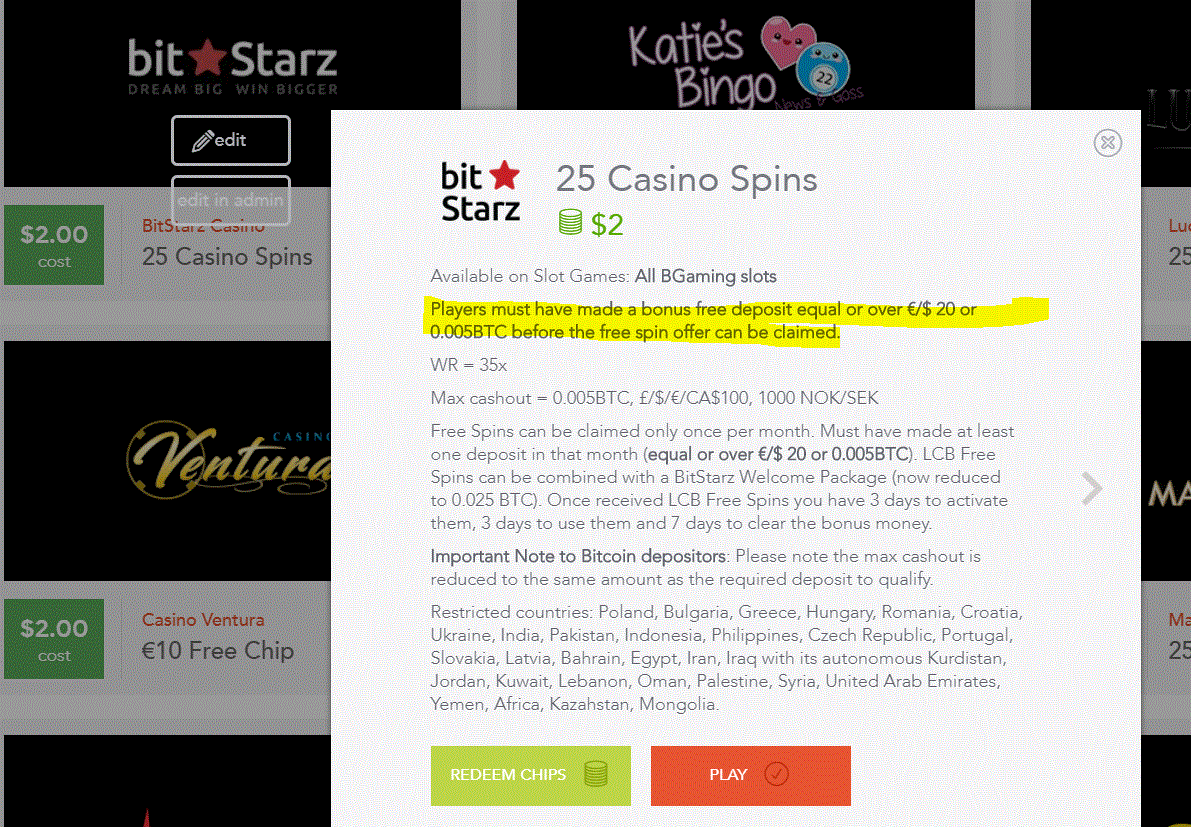Click the €10 Free Chip offer title
Image resolution: width=1191 pixels, height=827 pixels.
pyautogui.click(x=218, y=651)
